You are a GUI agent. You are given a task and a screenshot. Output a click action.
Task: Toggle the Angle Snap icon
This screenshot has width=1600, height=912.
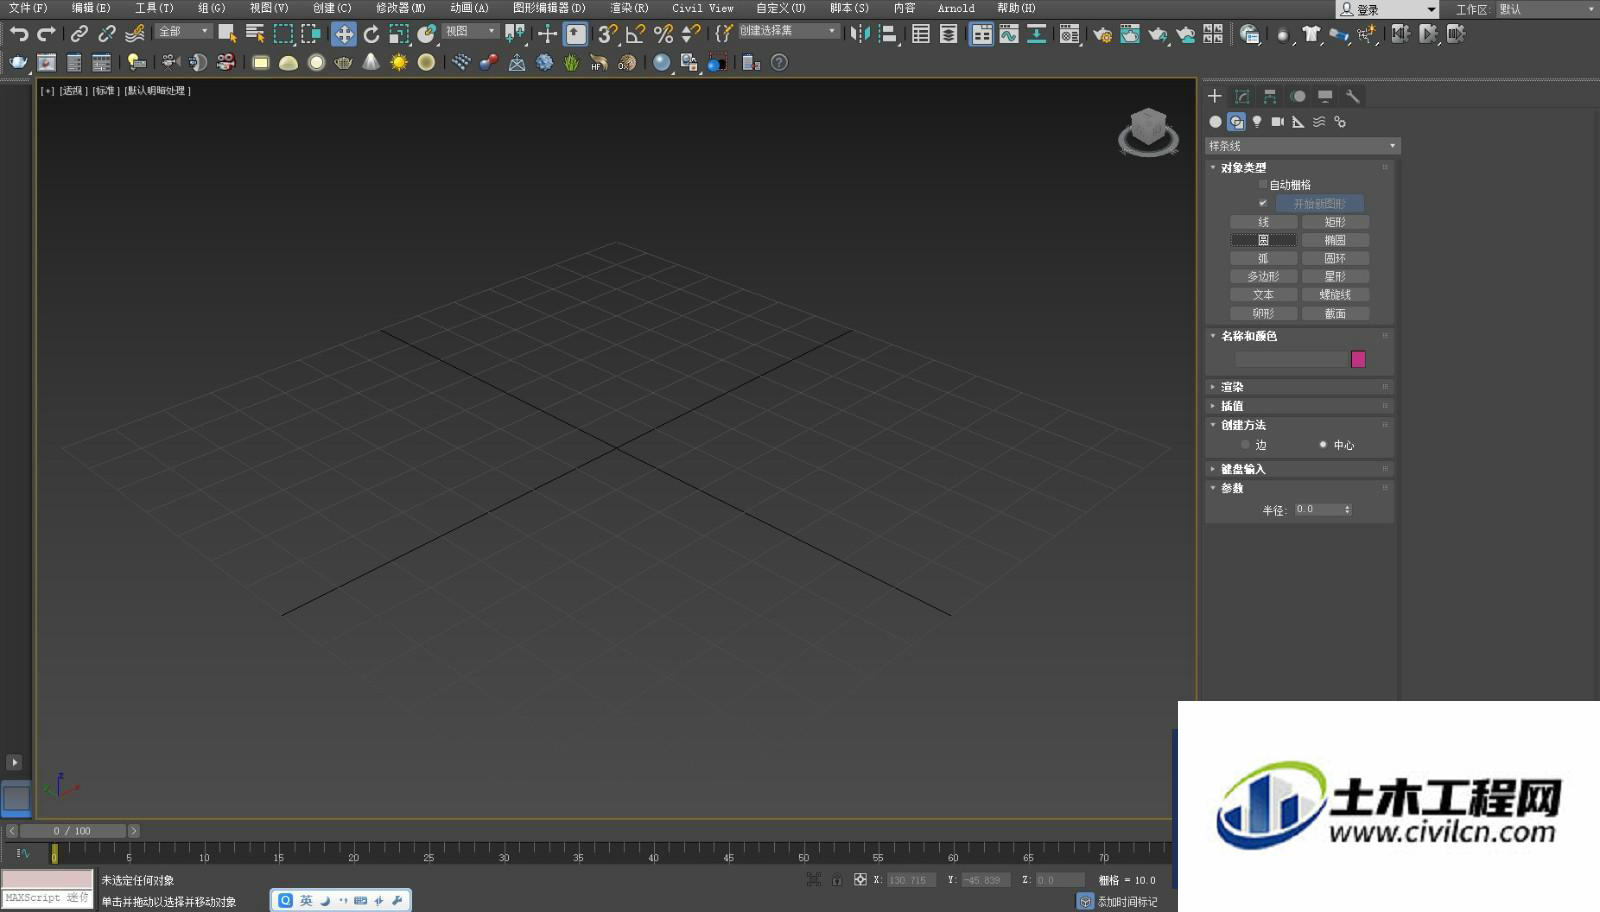(635, 34)
